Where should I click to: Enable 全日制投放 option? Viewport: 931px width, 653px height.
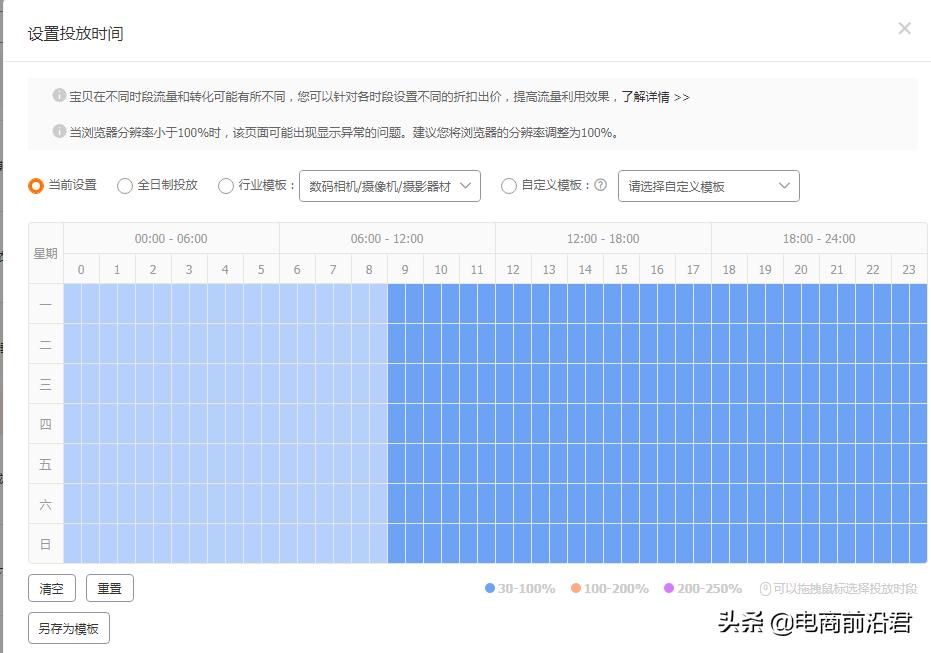(x=124, y=186)
